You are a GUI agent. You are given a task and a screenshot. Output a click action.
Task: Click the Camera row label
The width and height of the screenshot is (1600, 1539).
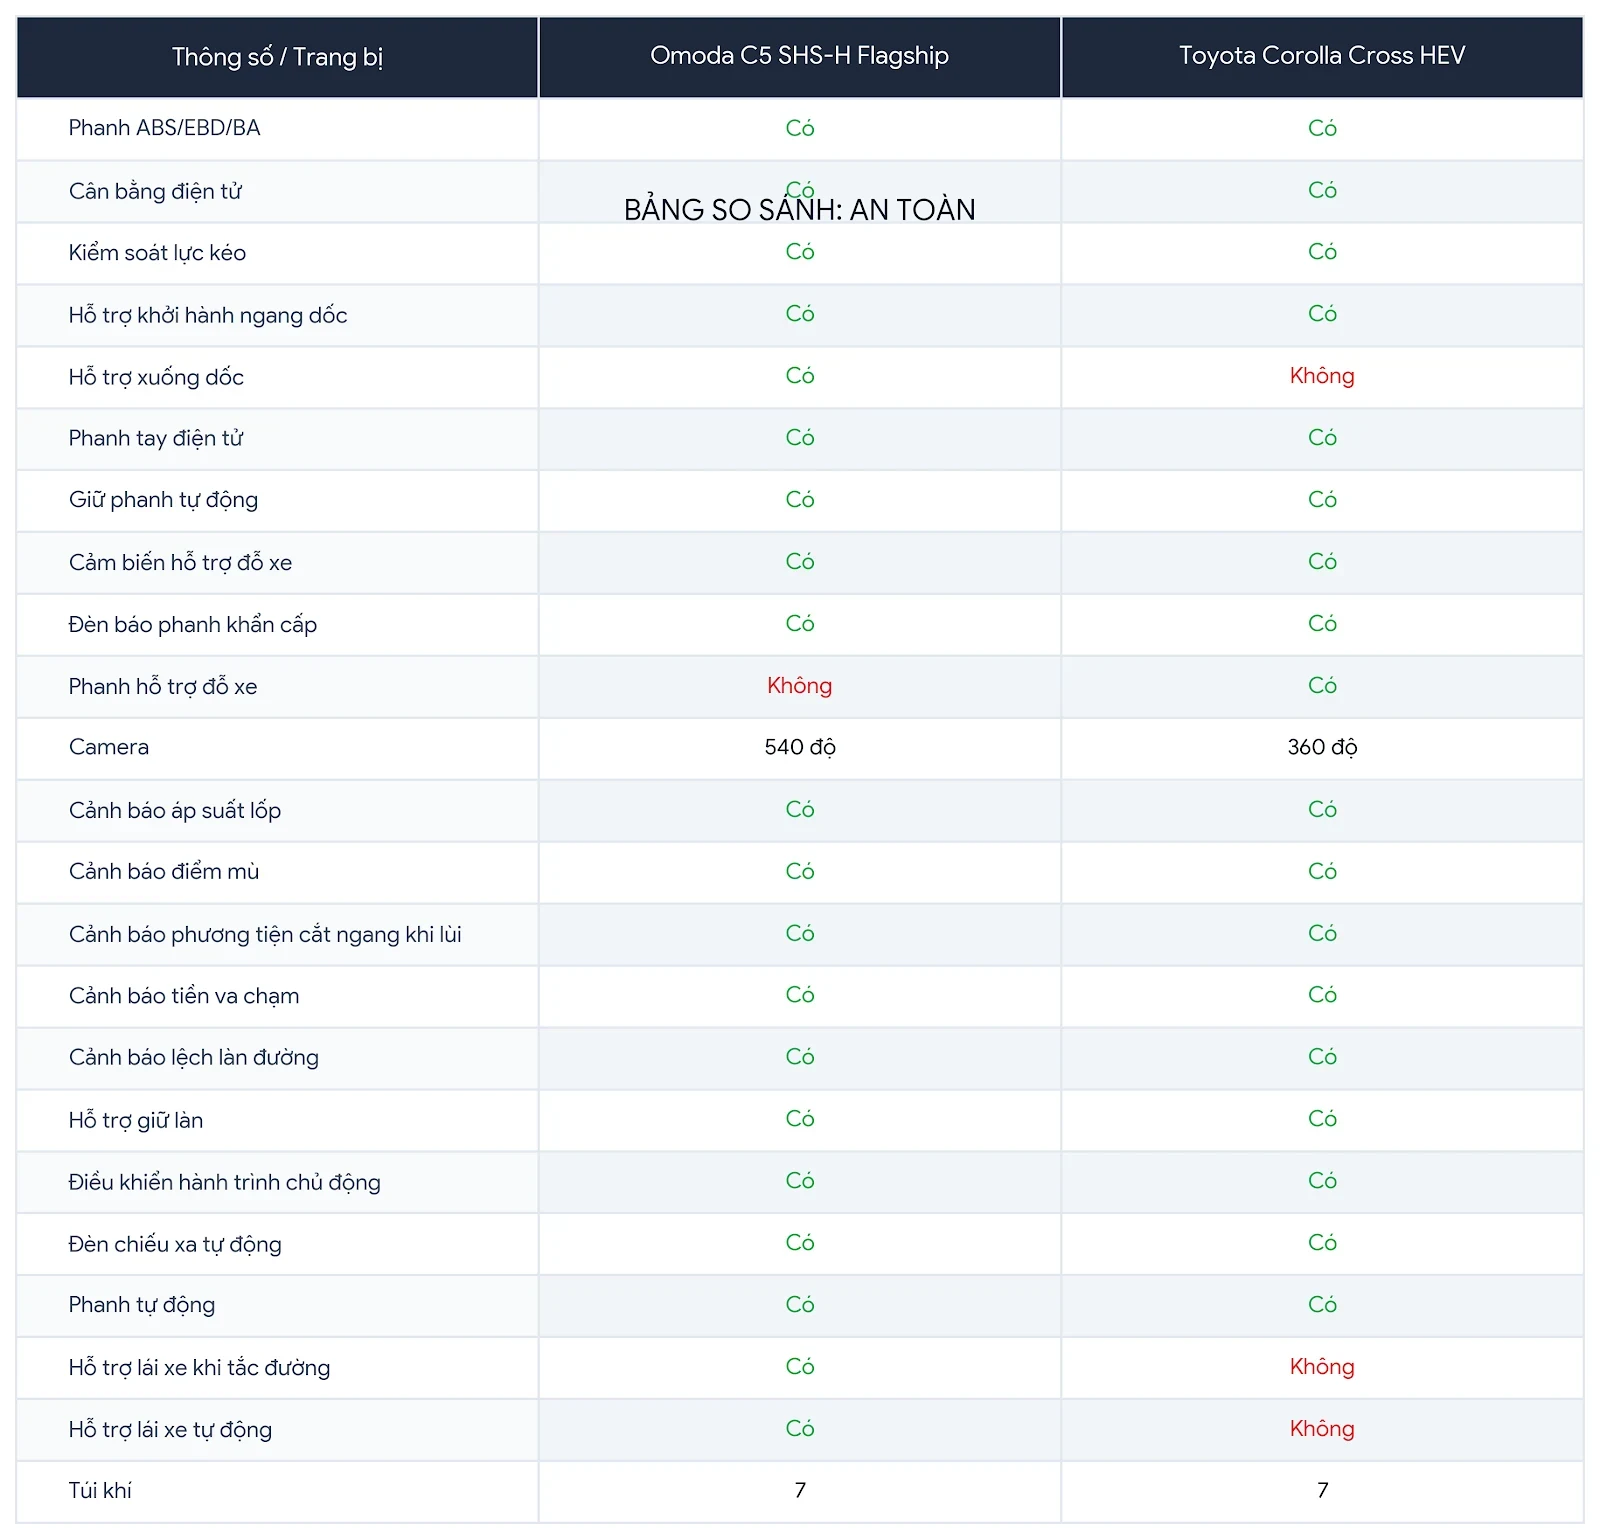tap(109, 747)
